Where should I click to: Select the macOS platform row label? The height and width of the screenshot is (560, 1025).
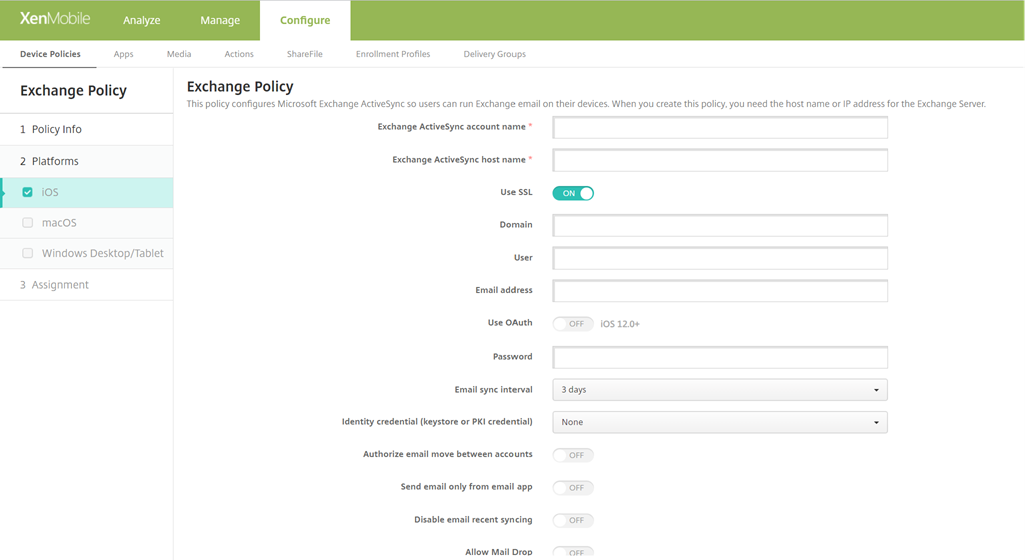coord(59,223)
